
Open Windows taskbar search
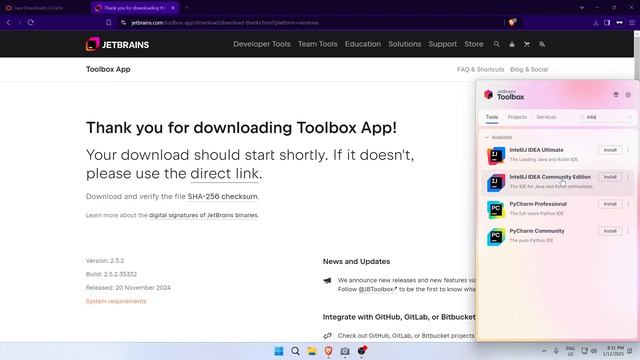tap(296, 351)
